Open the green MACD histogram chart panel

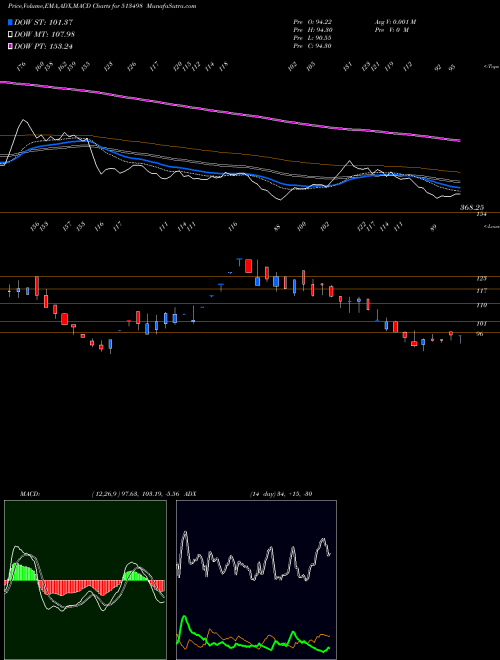[85, 580]
